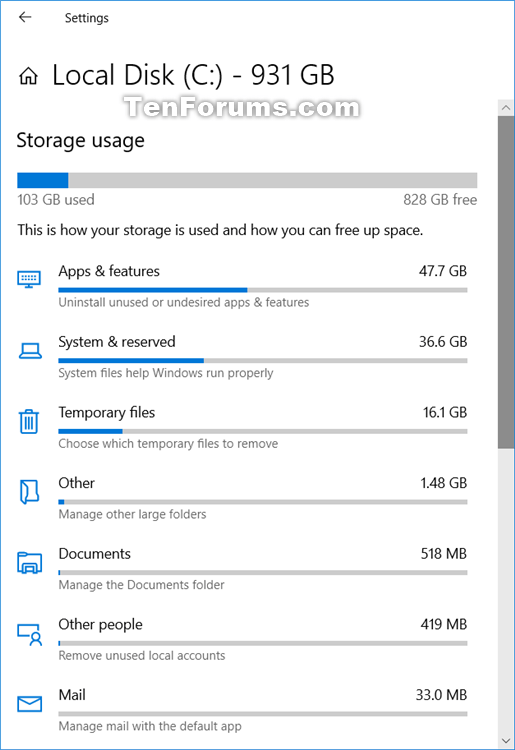
Task: Open System & reserved storage details
Action: click(x=242, y=357)
